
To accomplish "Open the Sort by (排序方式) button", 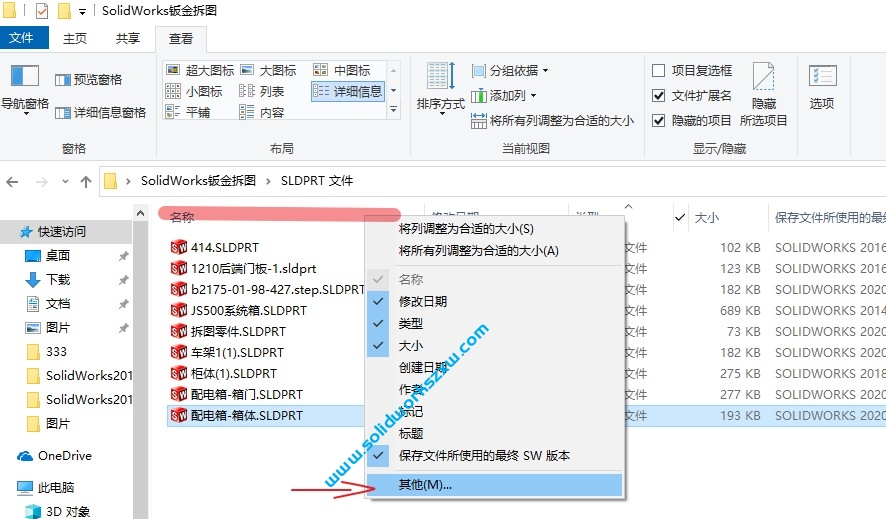I will point(440,89).
